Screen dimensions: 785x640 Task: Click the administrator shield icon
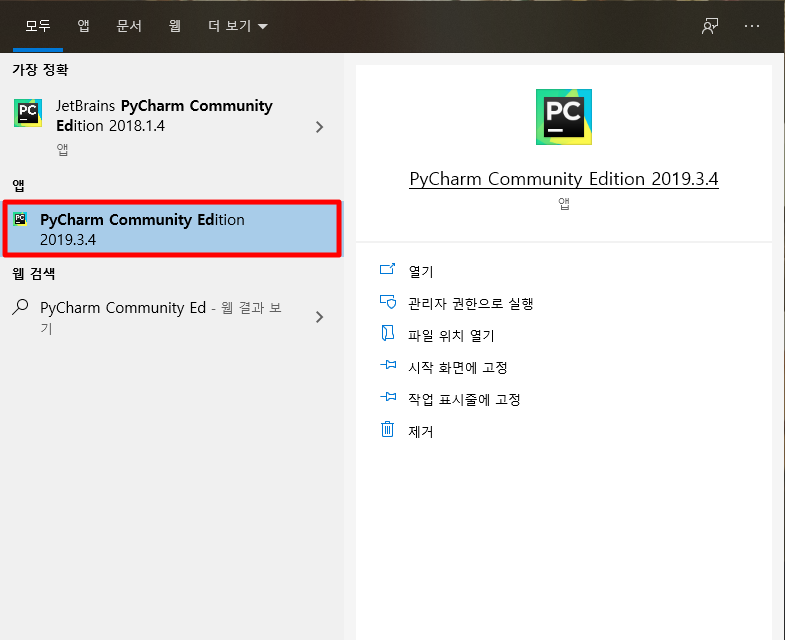387,301
